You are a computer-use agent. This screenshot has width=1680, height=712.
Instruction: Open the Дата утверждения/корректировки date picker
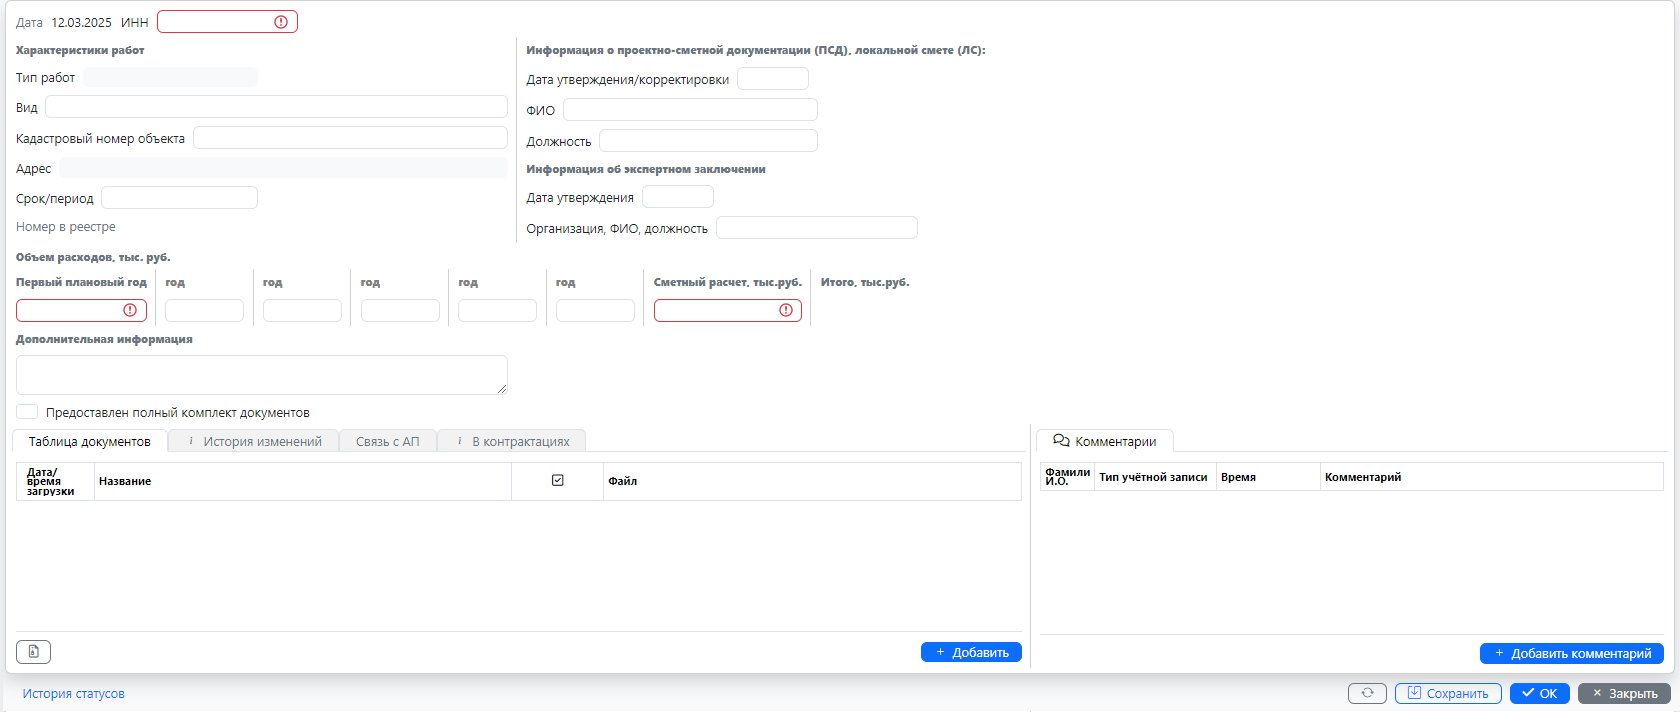point(772,79)
